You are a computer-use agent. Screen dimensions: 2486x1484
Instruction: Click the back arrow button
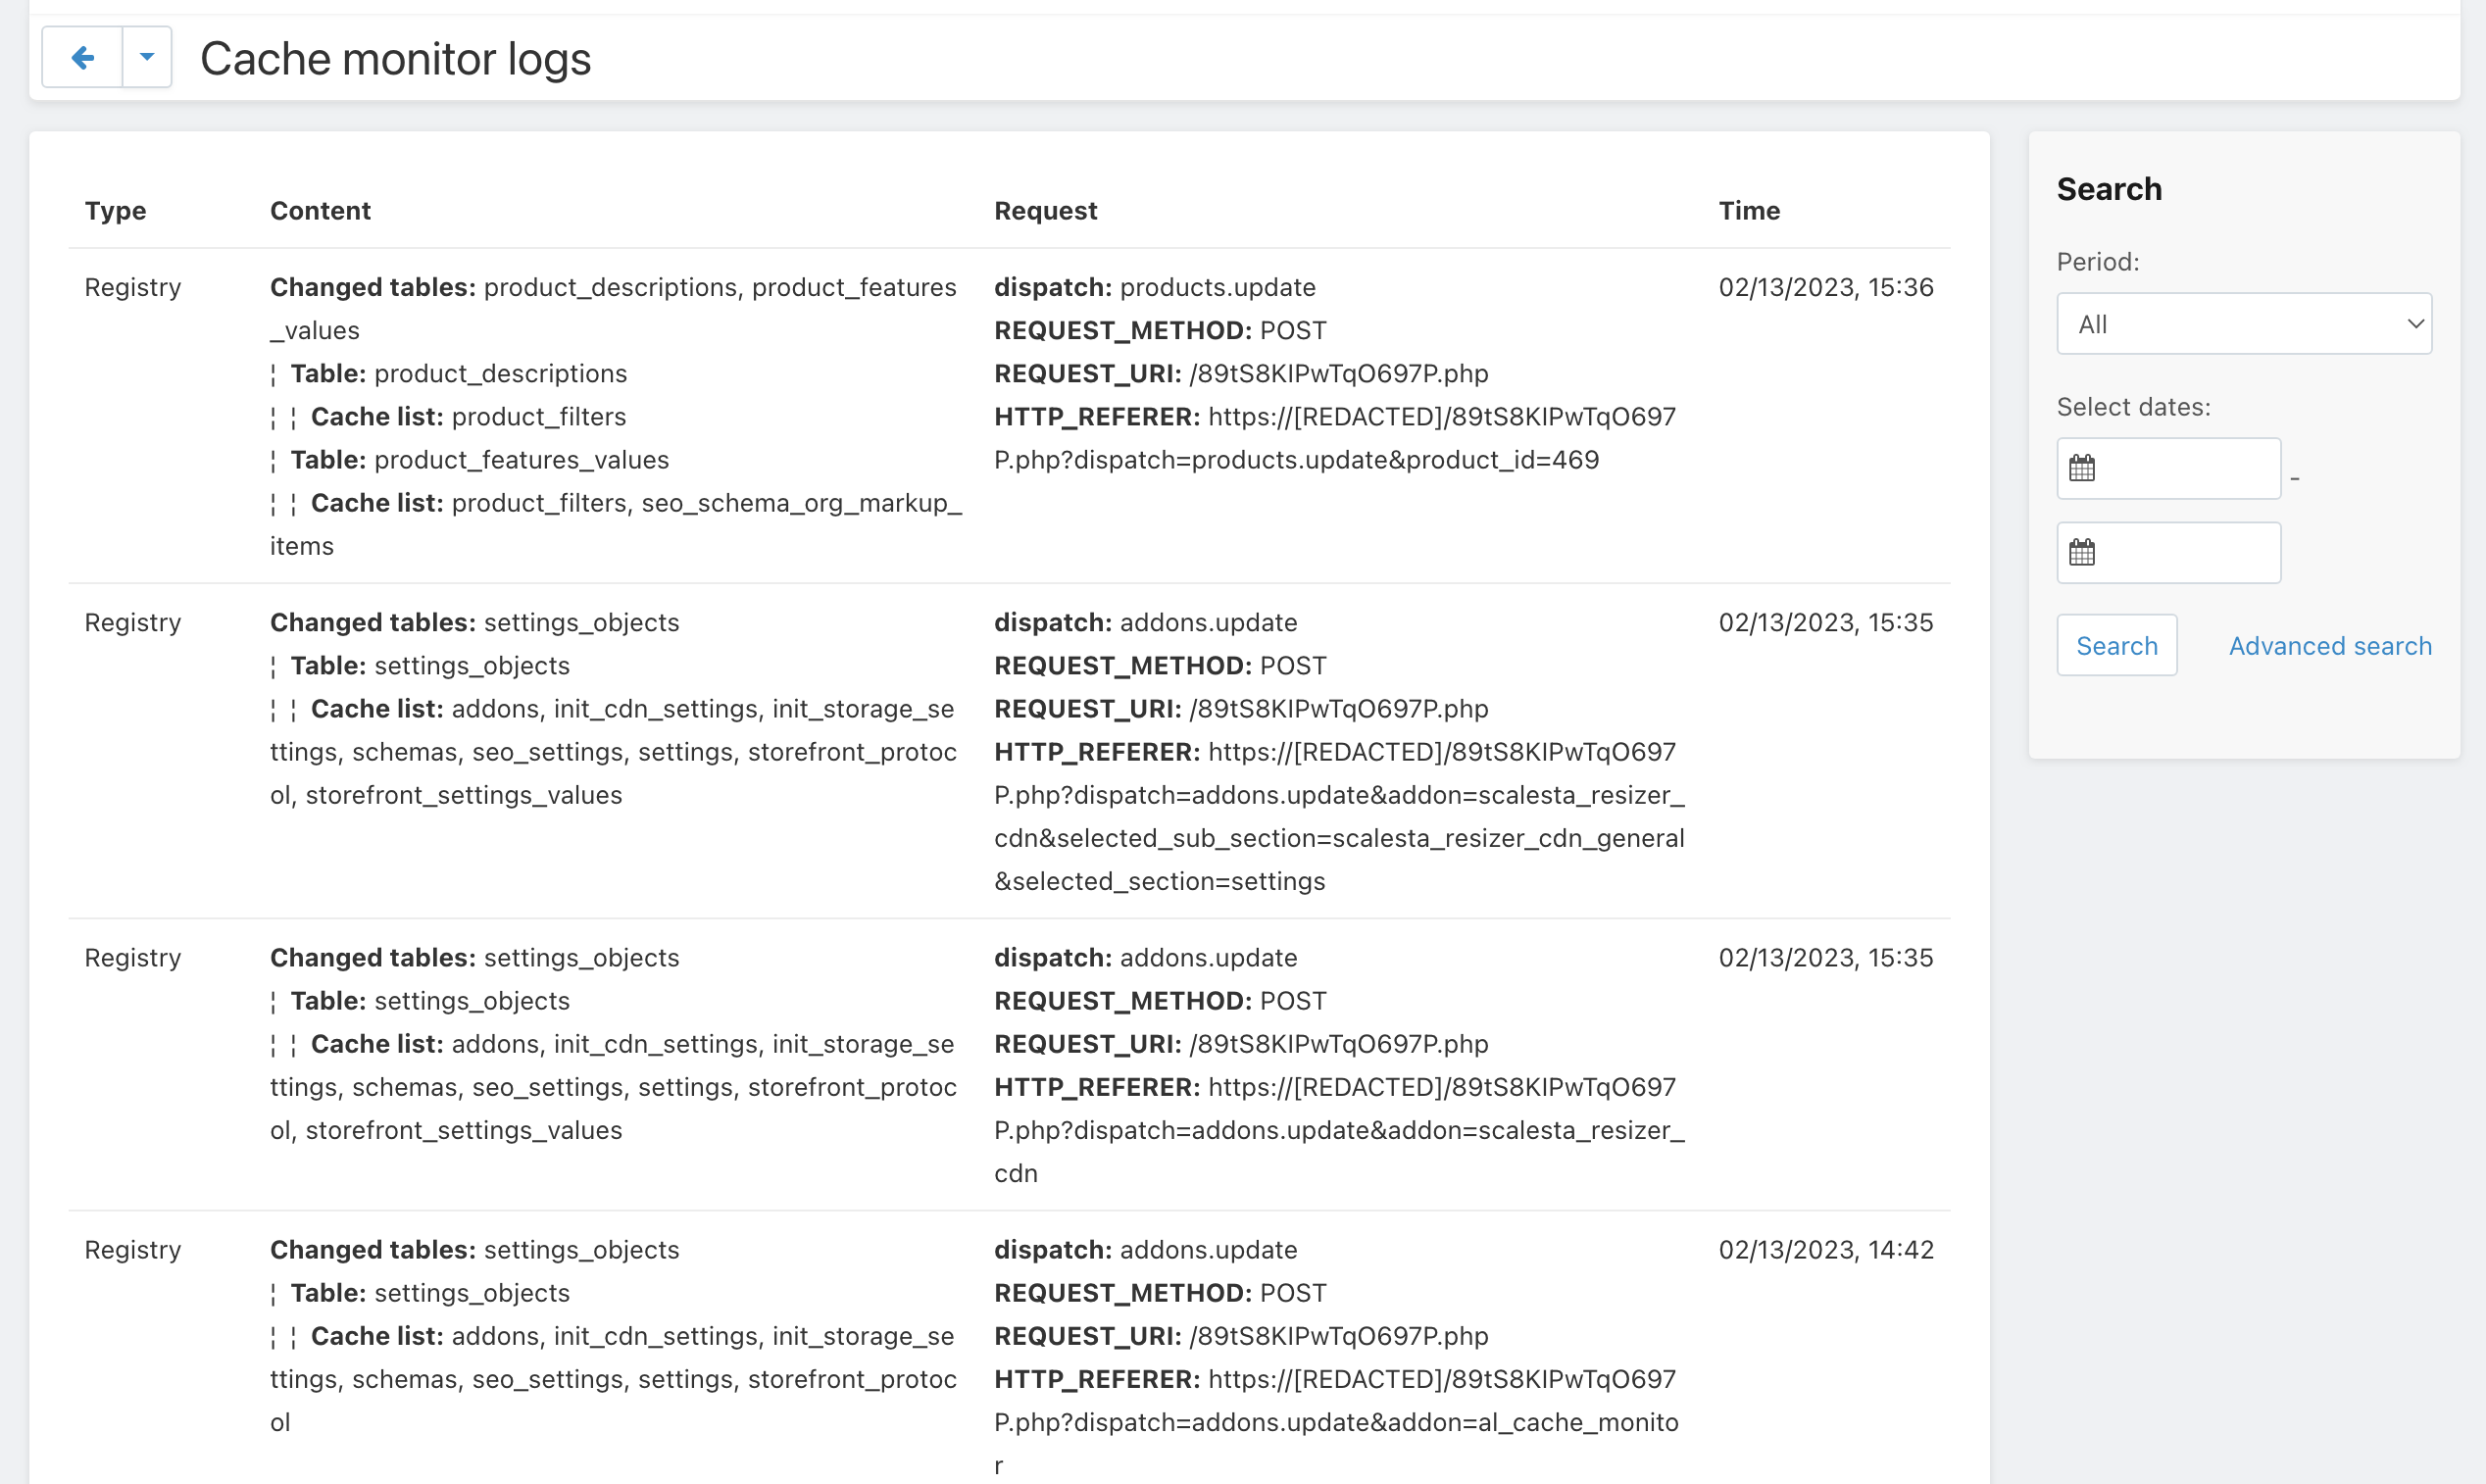tap(84, 57)
